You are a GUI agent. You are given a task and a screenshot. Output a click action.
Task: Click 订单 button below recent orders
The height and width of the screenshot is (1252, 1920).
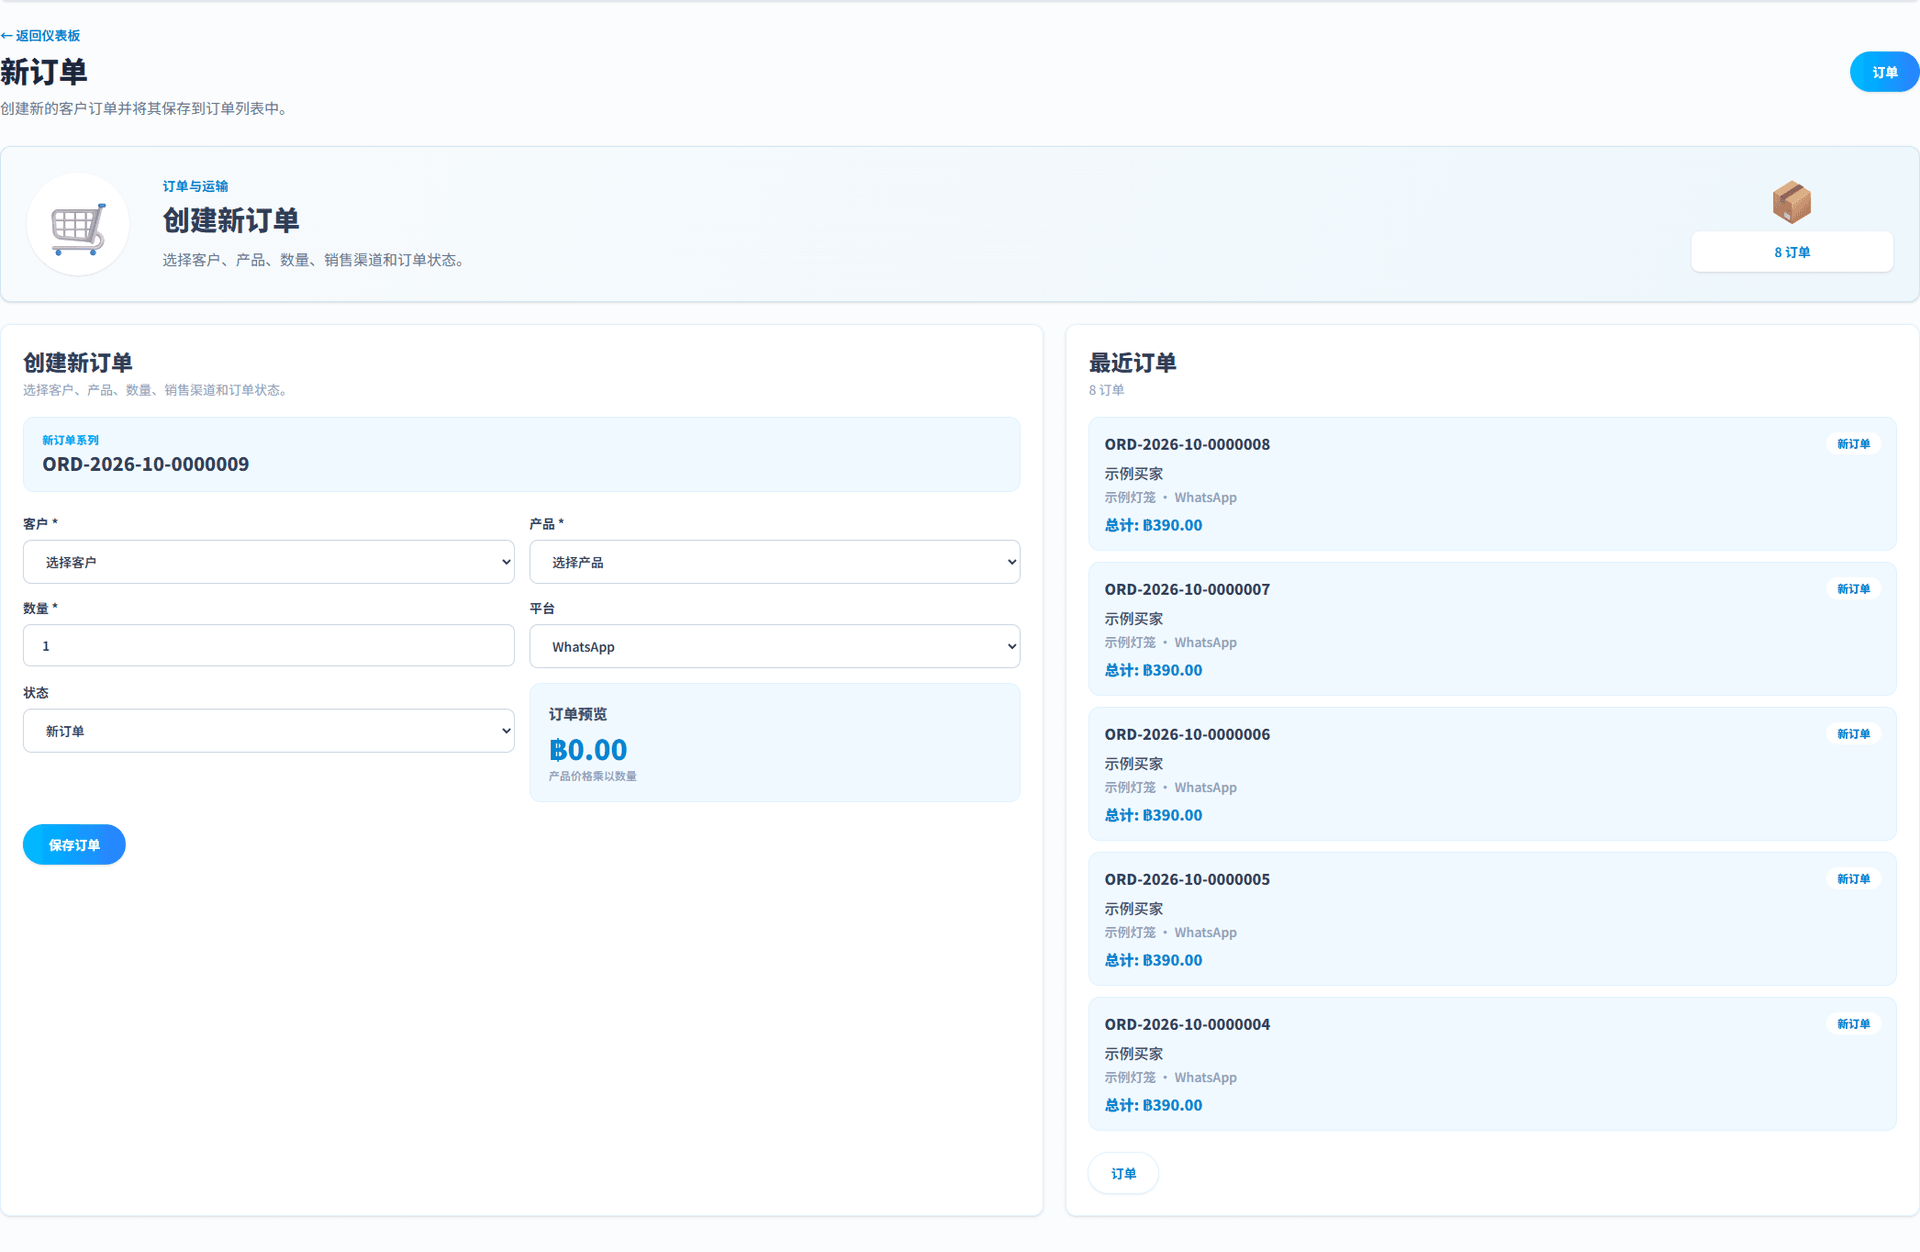[x=1123, y=1173]
